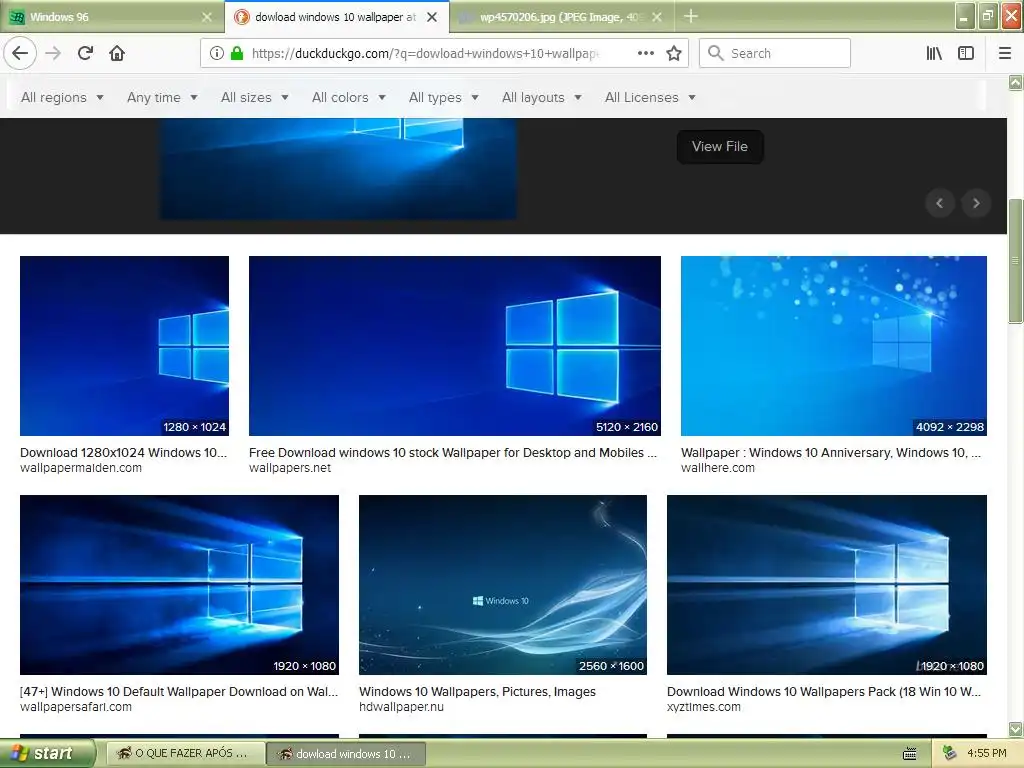Screen dimensions: 1024x768
Task: Open page actions three-dot menu
Action: coord(645,53)
